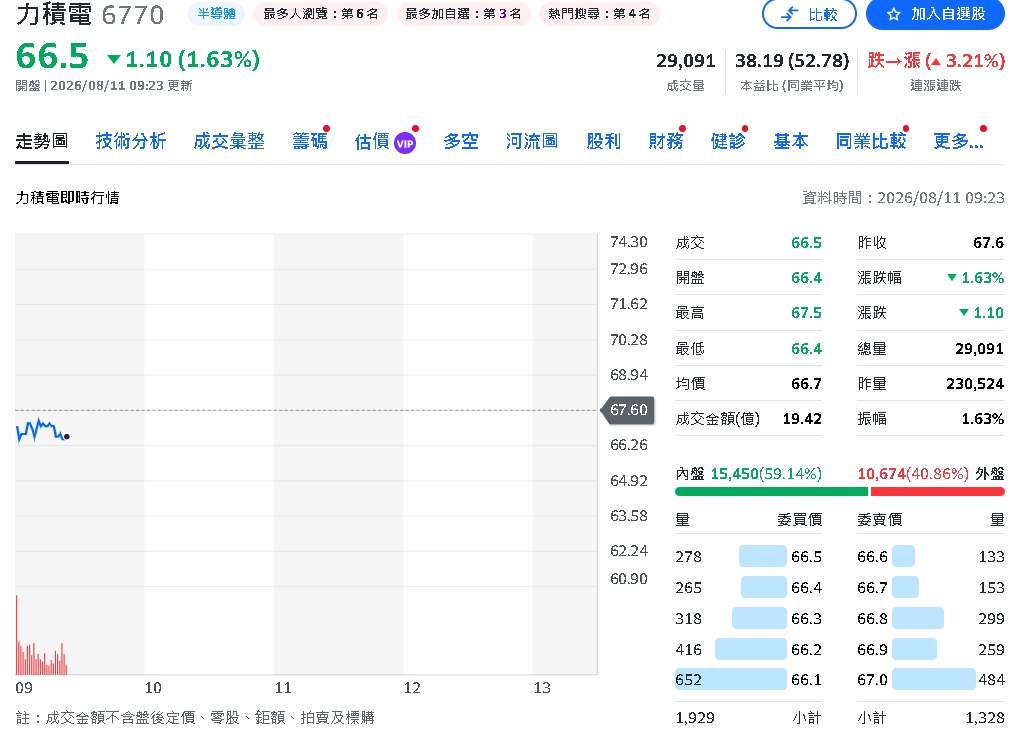Image resolution: width=1022 pixels, height=734 pixels.
Task: Click the compare arrows icon in 比較
Action: tap(790, 14)
